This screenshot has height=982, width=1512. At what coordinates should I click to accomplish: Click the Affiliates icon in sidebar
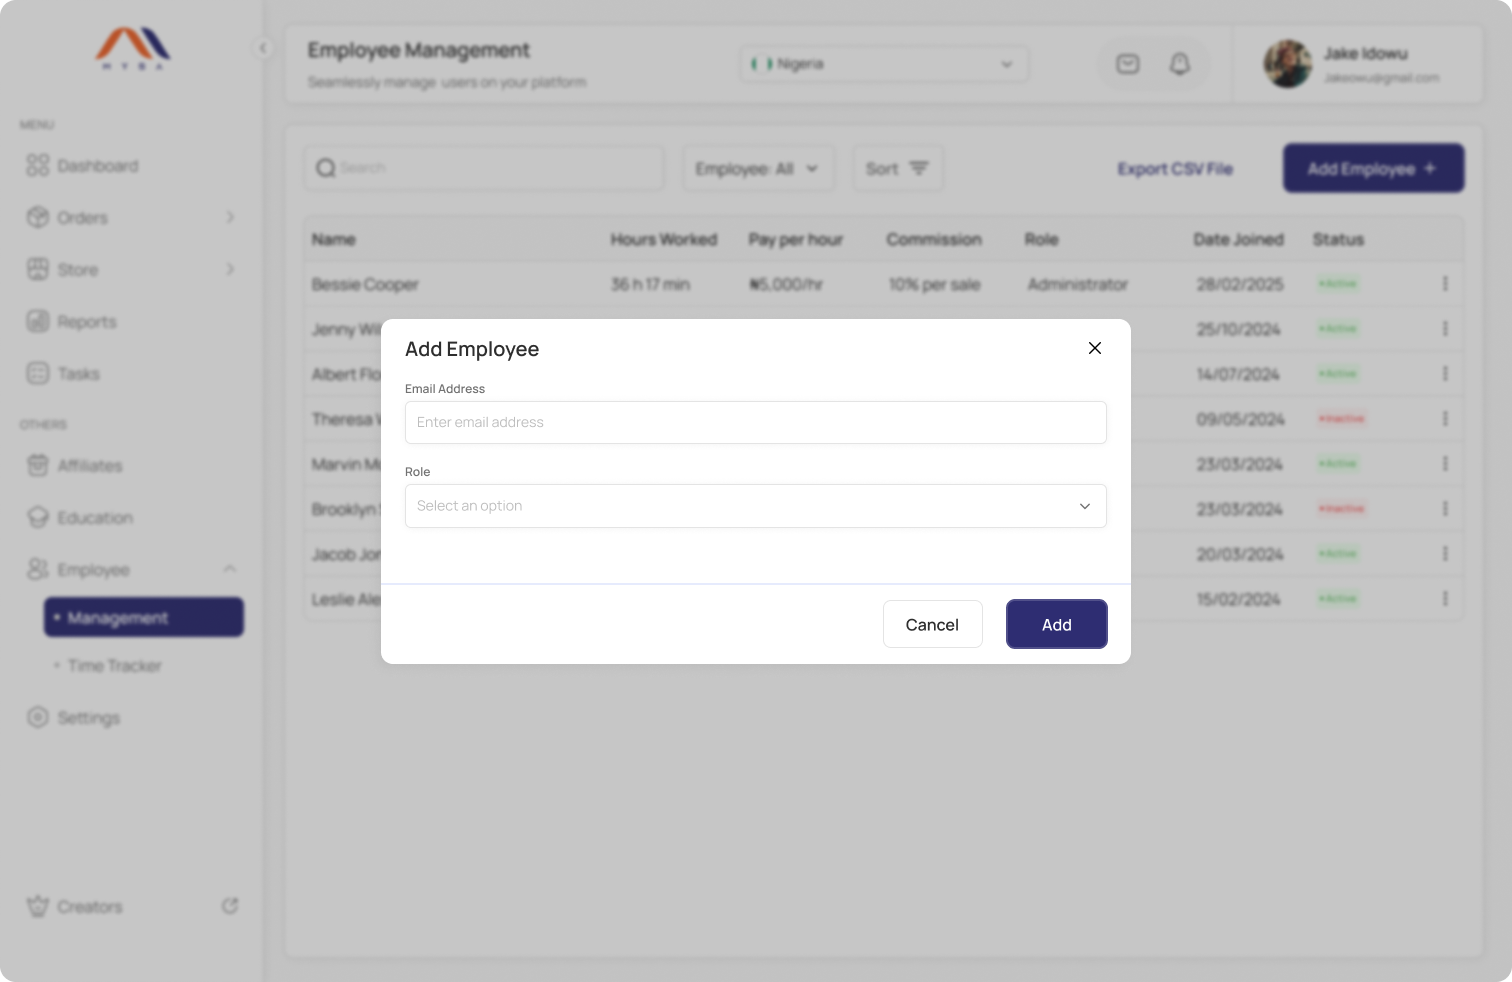tap(37, 465)
